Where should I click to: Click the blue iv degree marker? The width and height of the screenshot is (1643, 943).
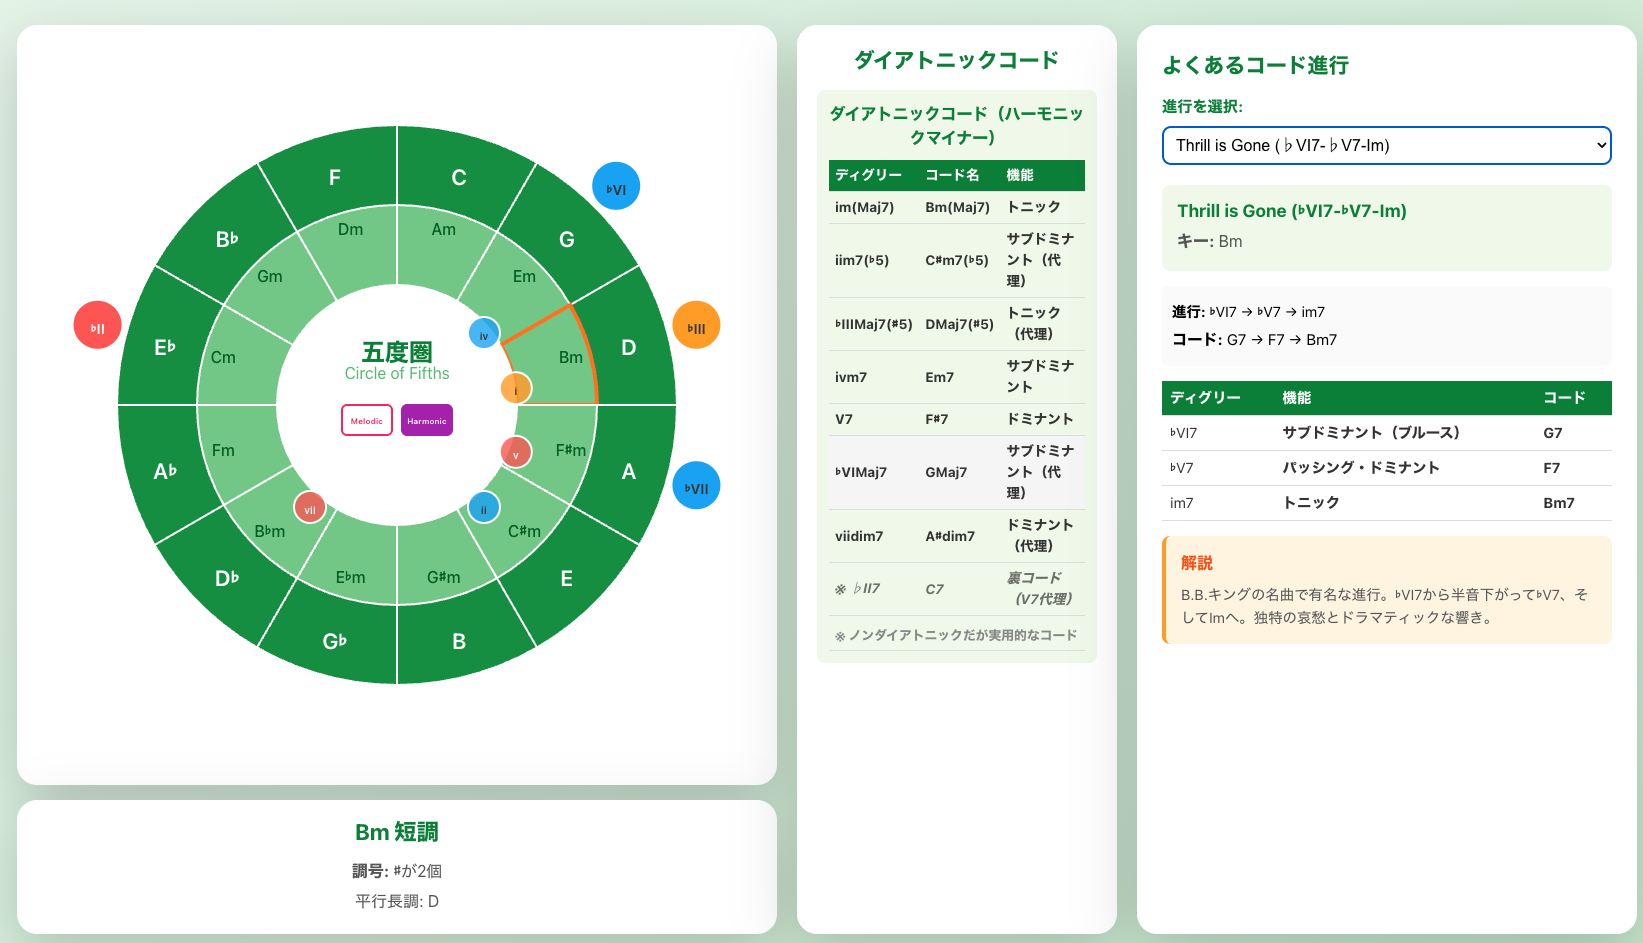[484, 334]
